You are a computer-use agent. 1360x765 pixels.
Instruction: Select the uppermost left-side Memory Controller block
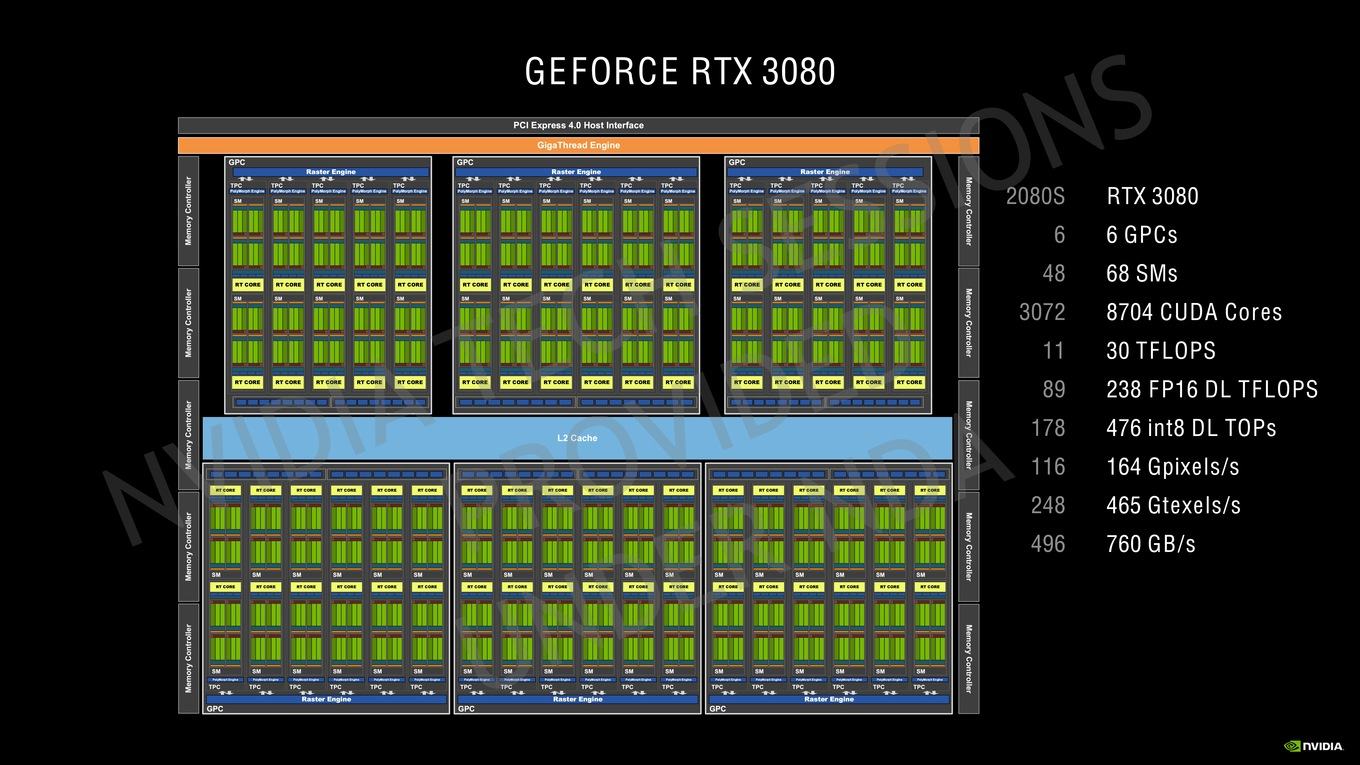pyautogui.click(x=188, y=211)
